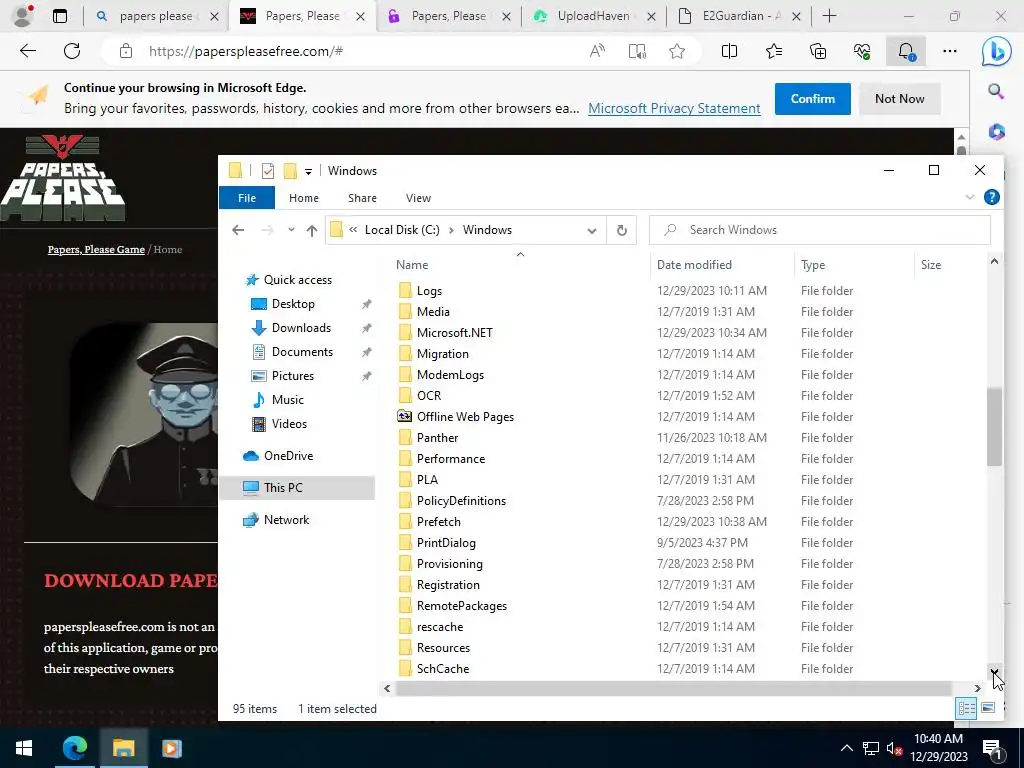The width and height of the screenshot is (1024, 768).
Task: Select the Offline Web Pages folder
Action: click(x=465, y=417)
